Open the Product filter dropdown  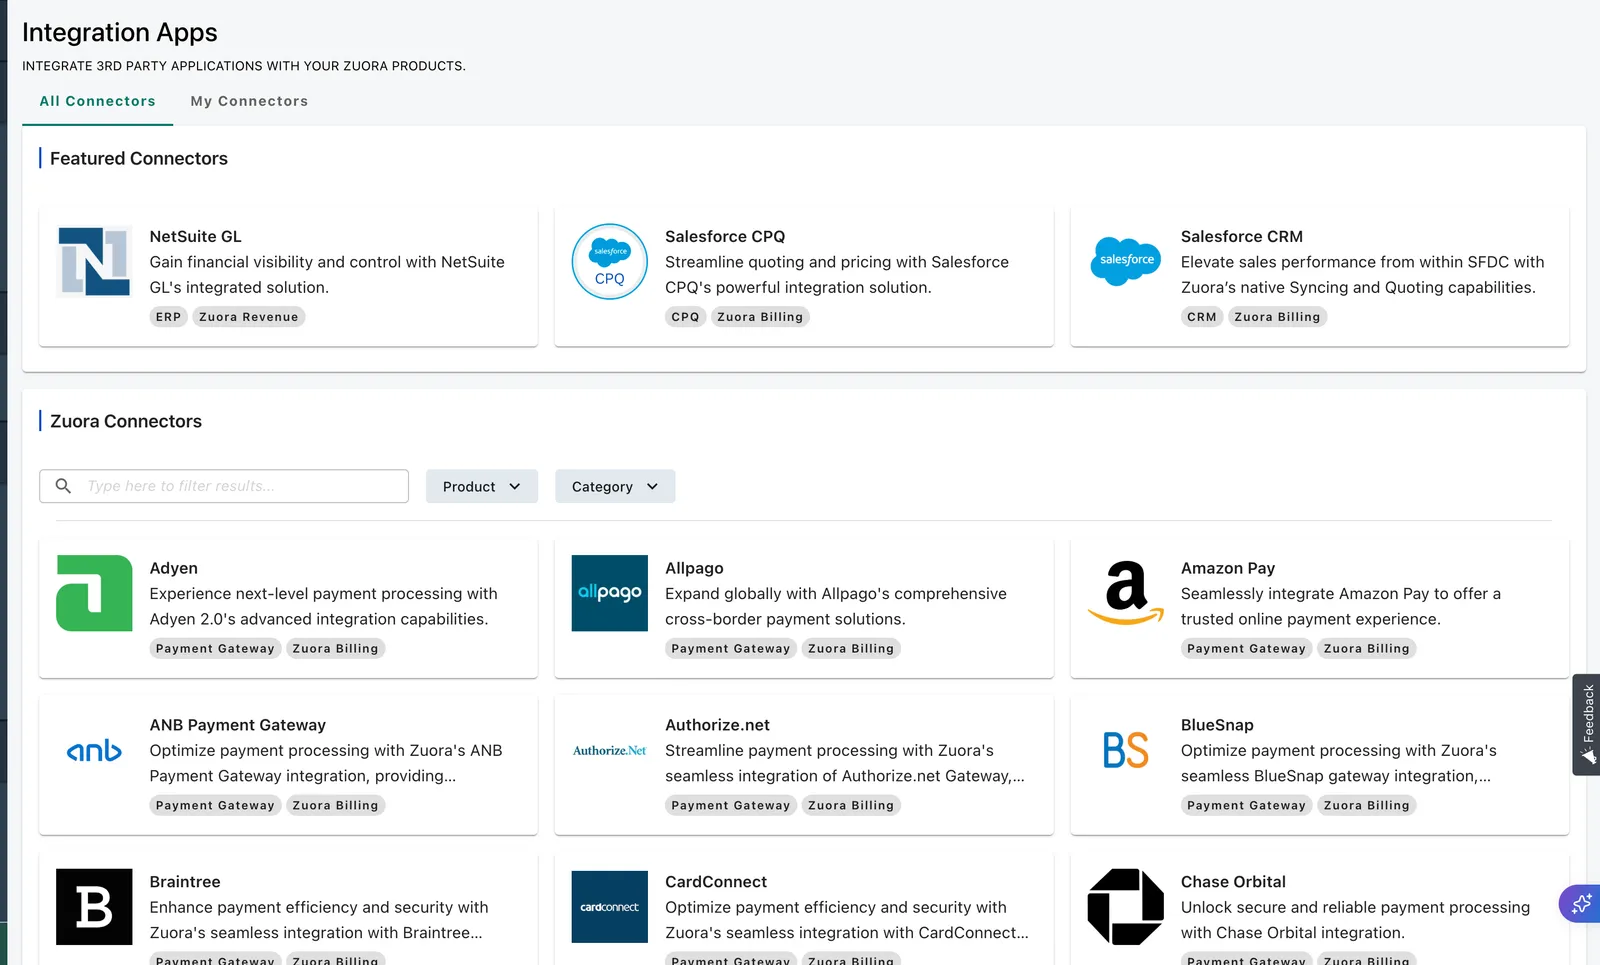tap(482, 486)
